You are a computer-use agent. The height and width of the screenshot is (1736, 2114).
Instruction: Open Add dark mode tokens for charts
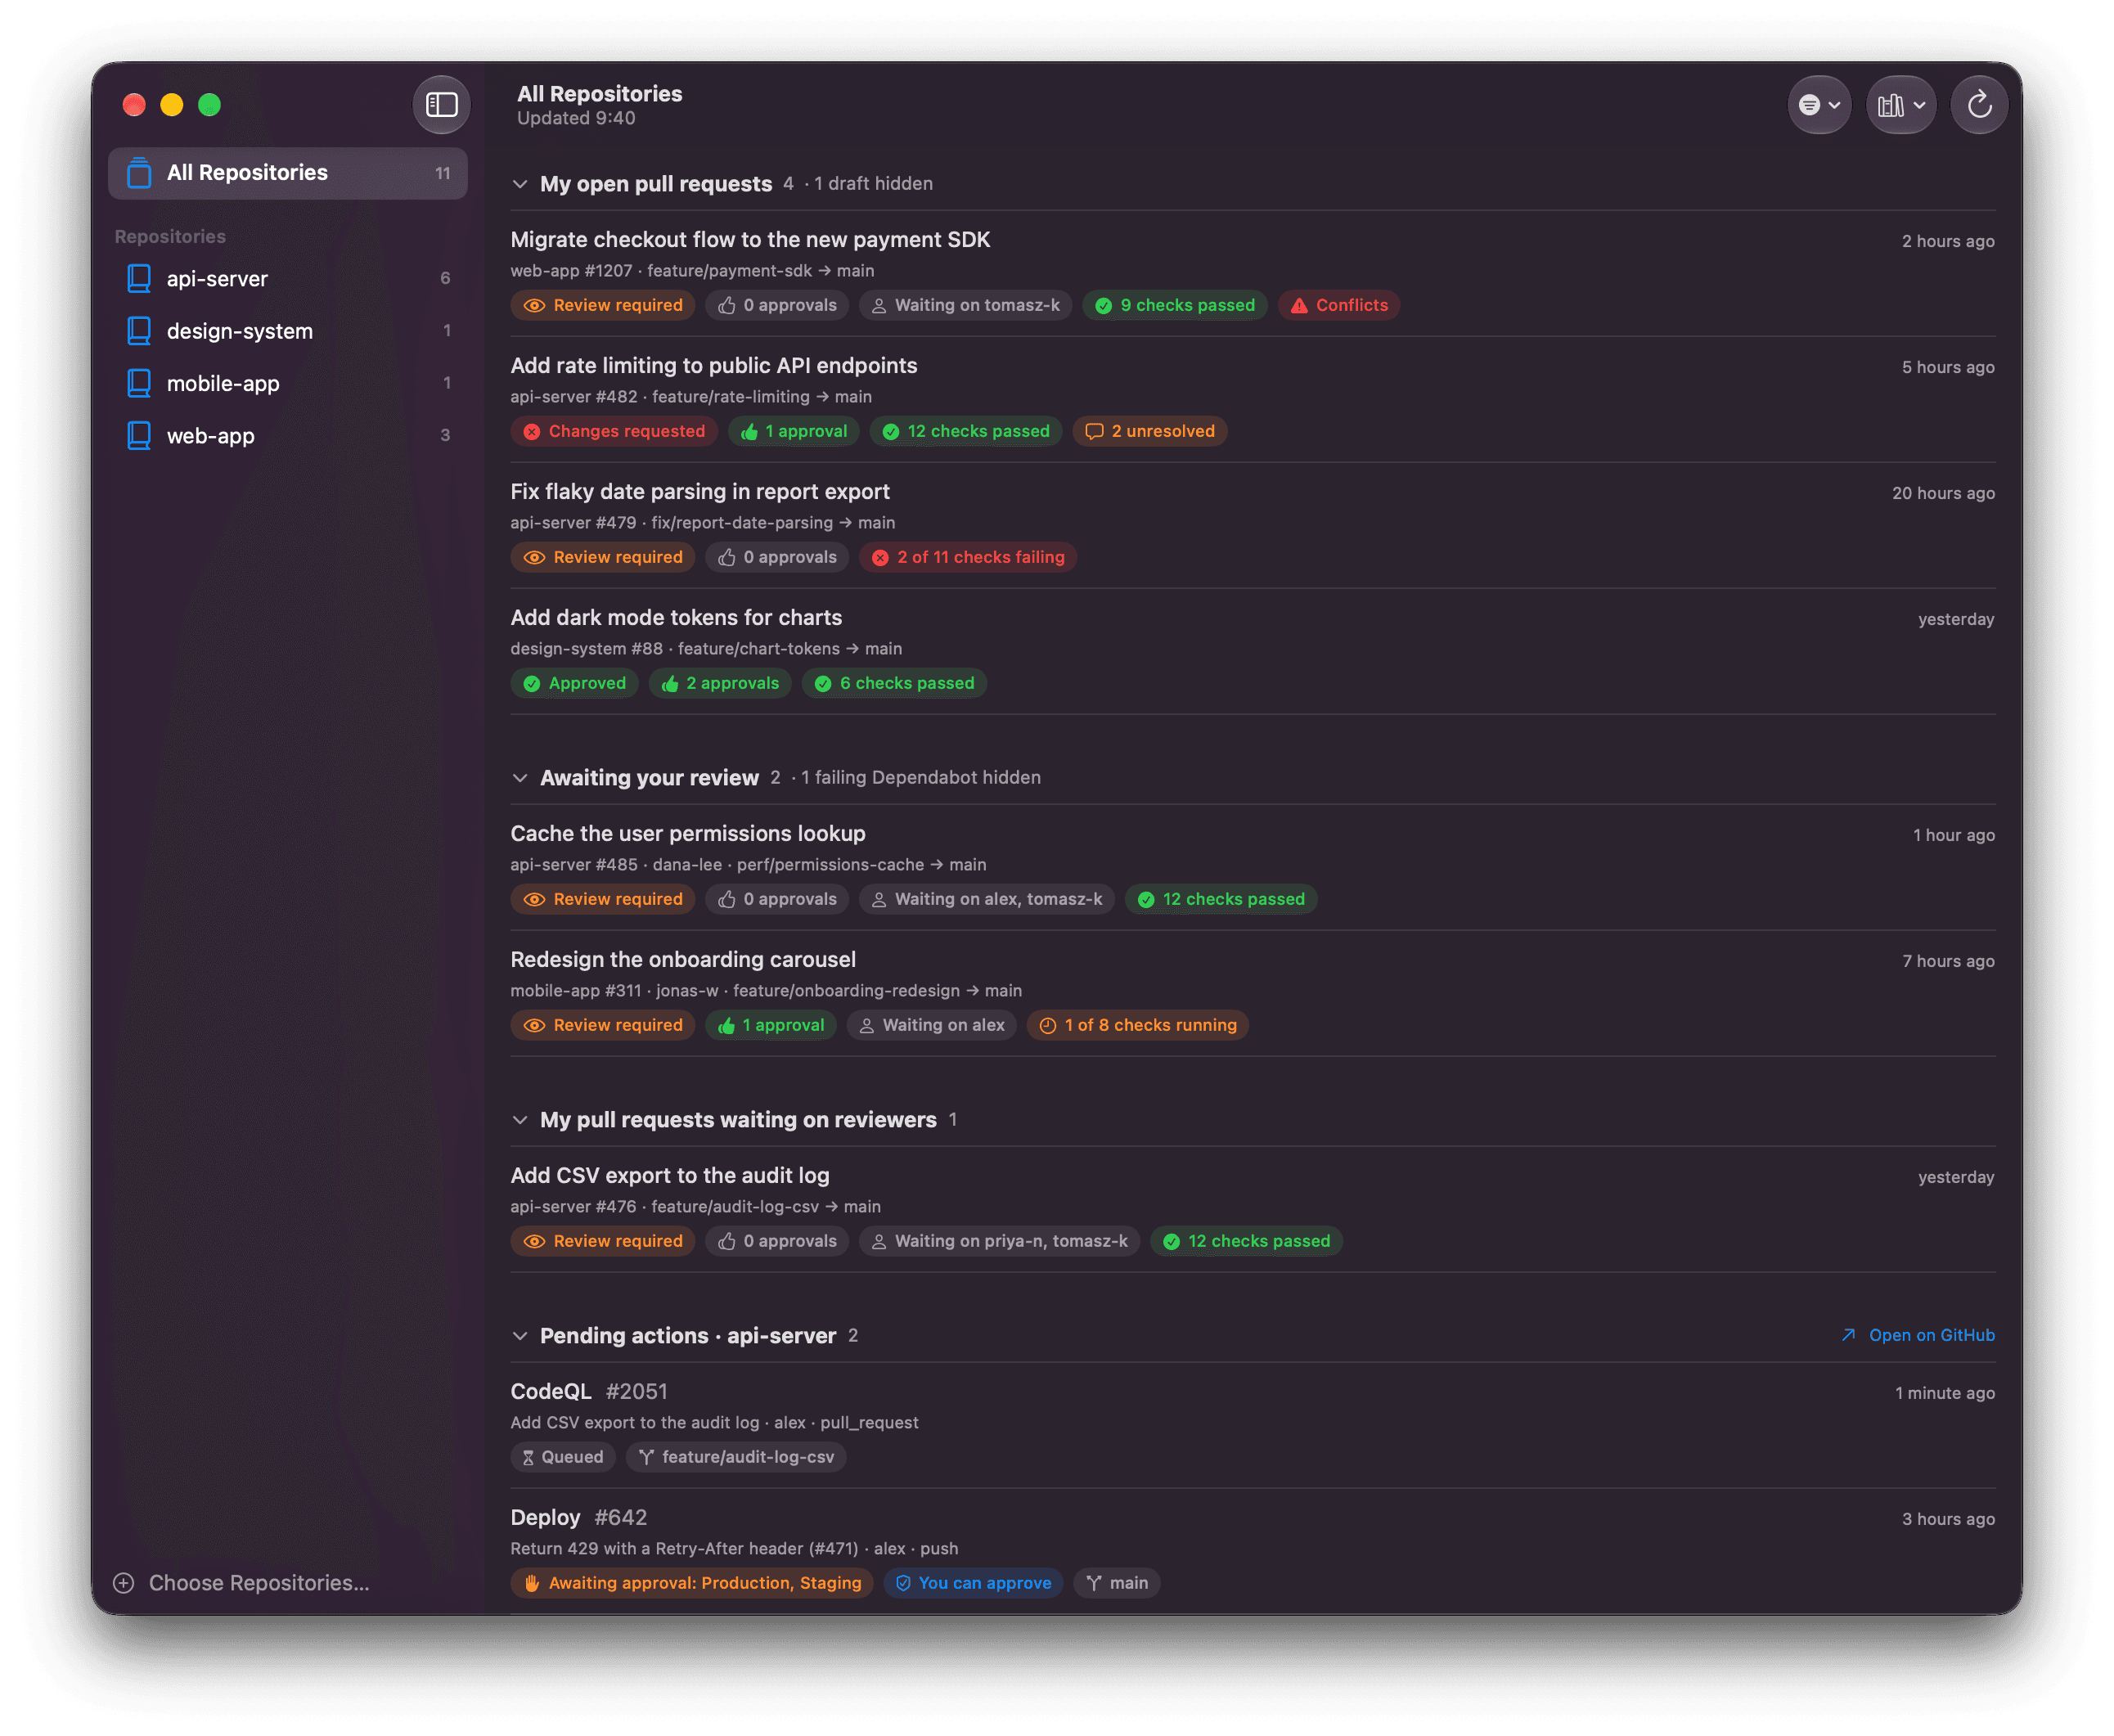tap(676, 618)
